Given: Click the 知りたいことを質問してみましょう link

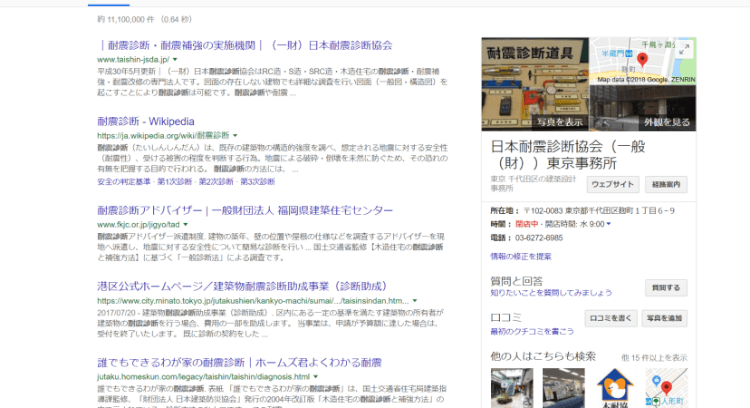Looking at the screenshot, I should coord(551,292).
